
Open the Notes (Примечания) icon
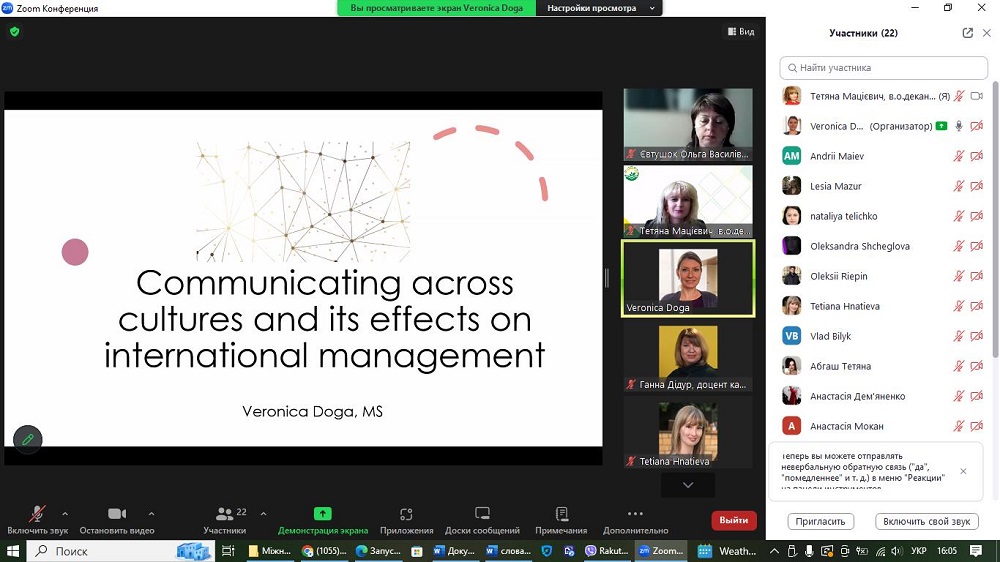[561, 514]
